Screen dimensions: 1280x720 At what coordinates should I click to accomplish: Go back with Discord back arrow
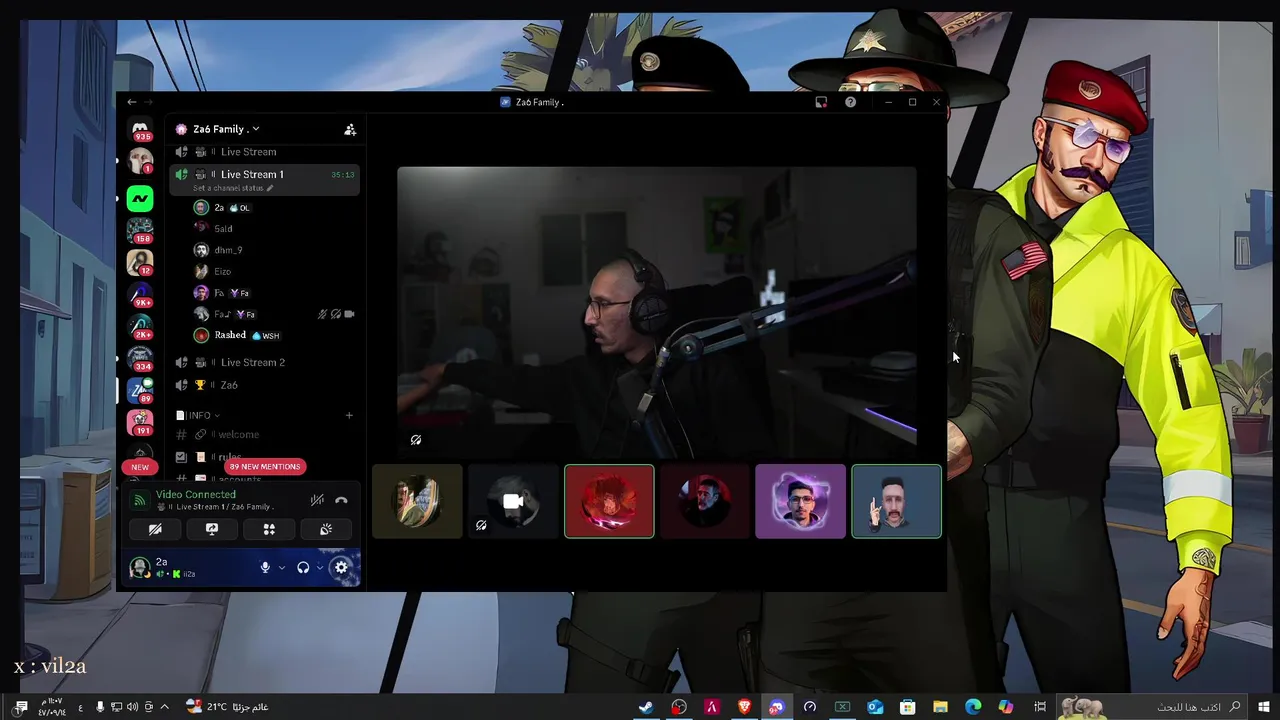pos(132,102)
